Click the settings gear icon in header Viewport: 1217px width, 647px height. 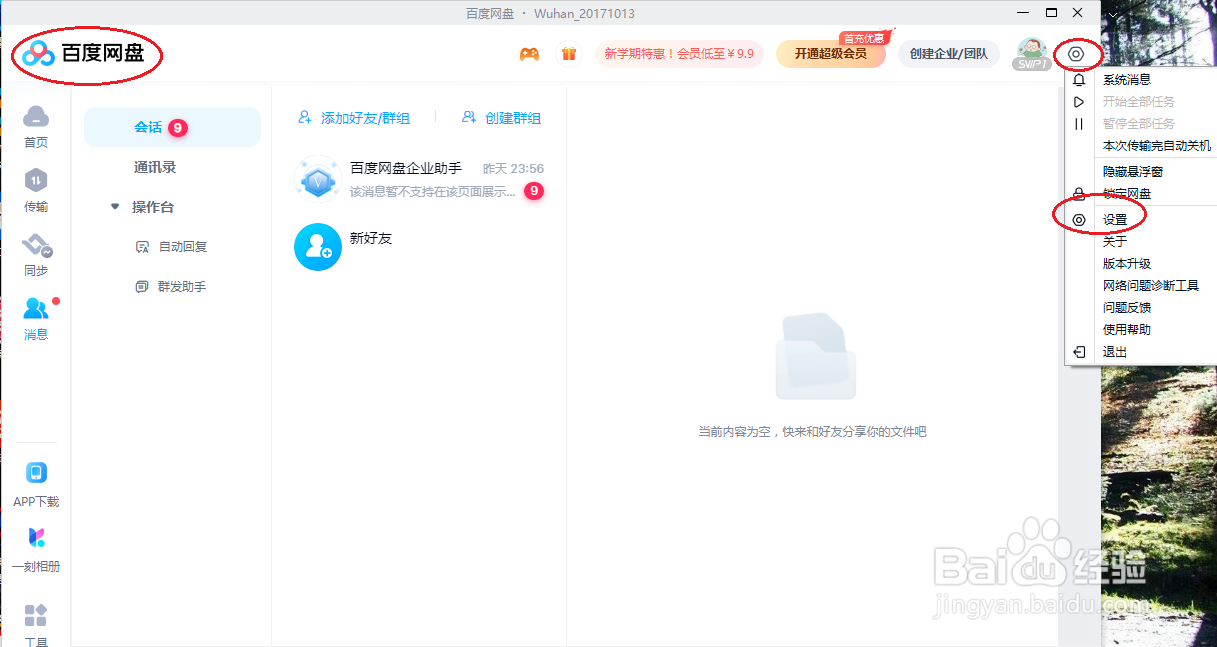[1076, 54]
